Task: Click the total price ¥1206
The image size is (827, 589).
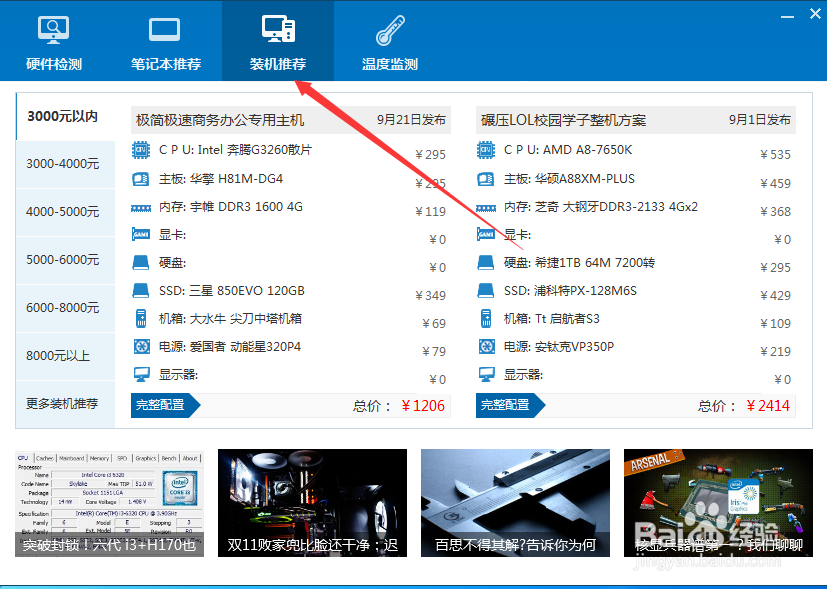Action: [x=423, y=406]
